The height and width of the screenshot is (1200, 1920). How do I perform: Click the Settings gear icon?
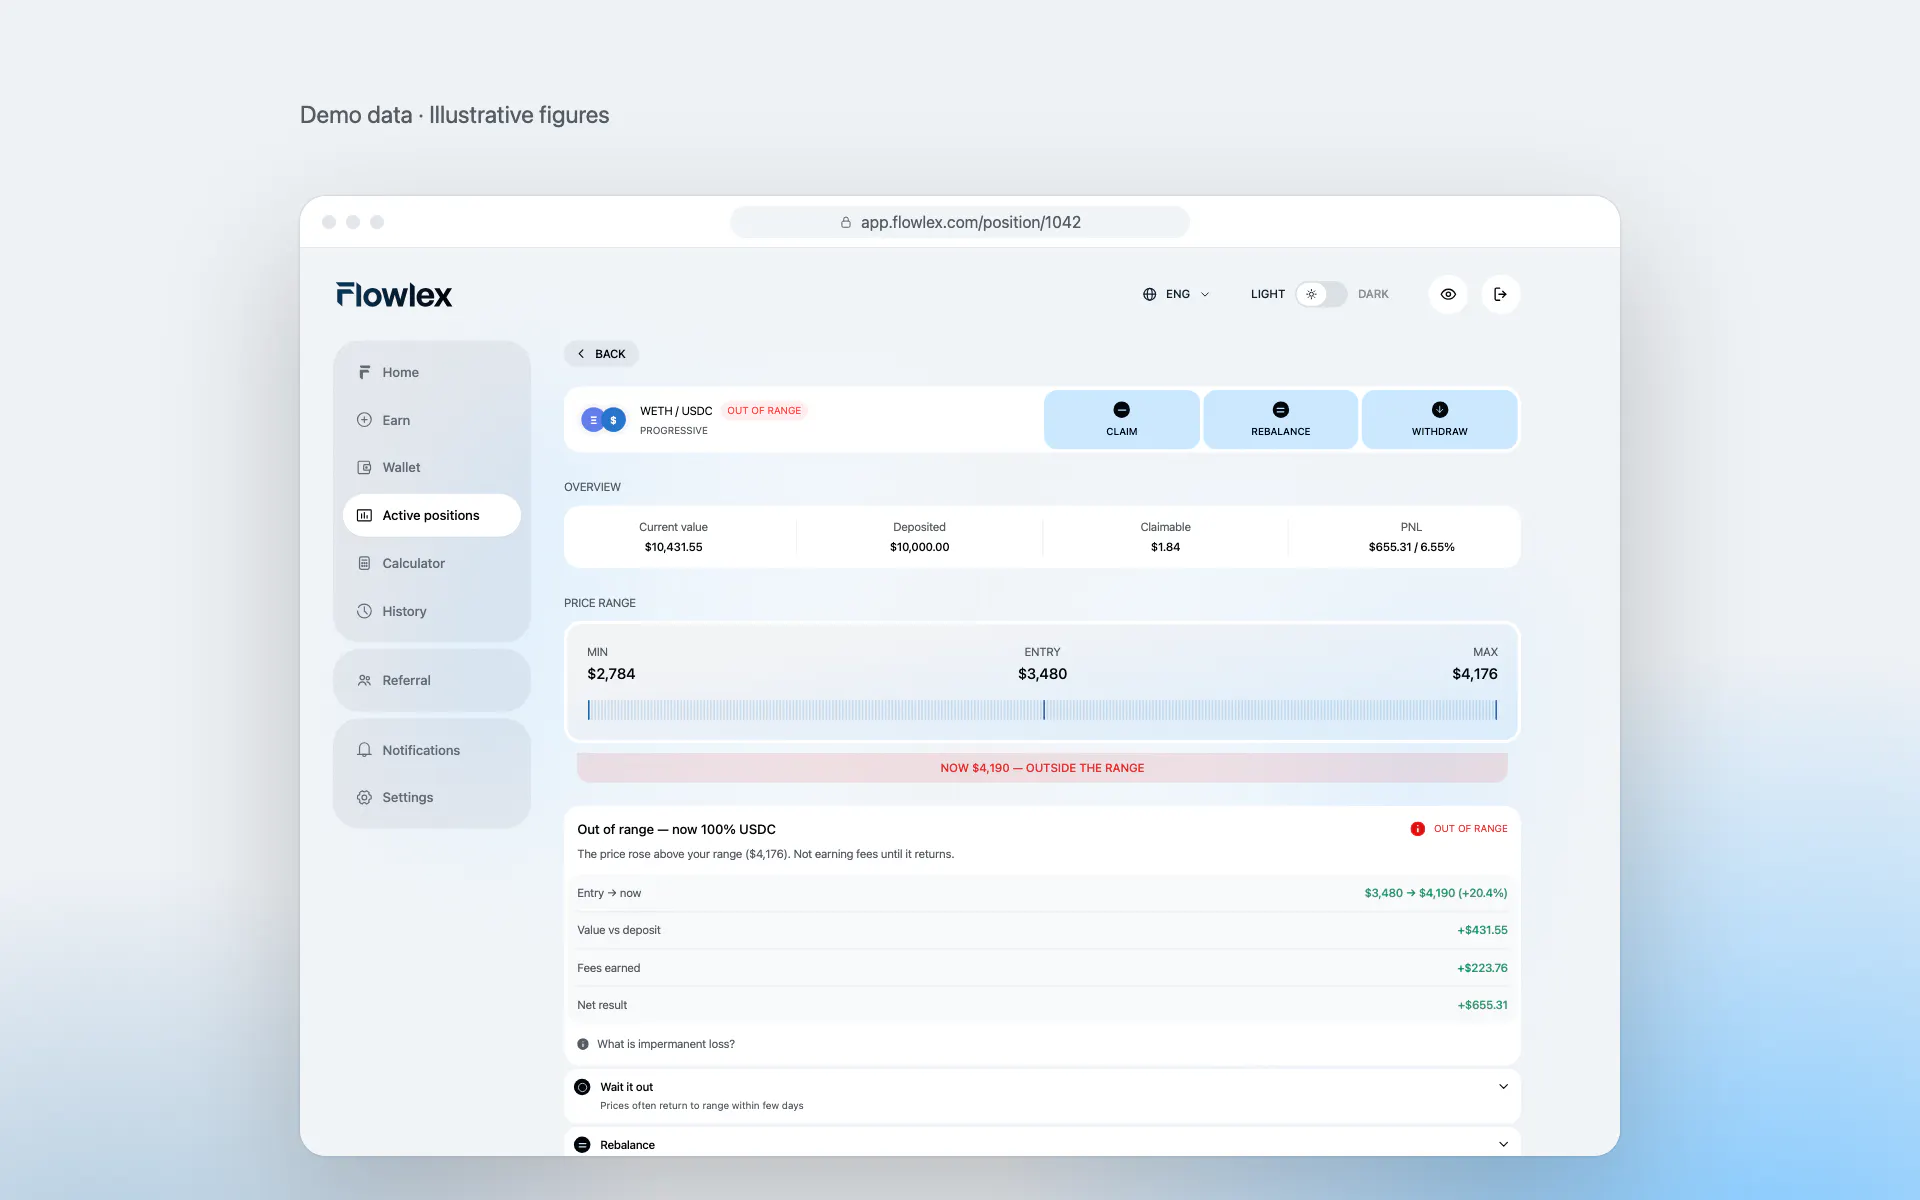click(x=364, y=797)
